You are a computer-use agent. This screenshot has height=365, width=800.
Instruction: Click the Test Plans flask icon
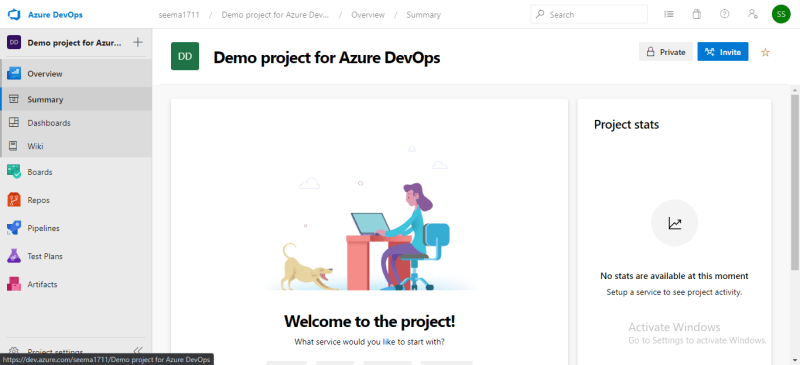click(x=14, y=256)
